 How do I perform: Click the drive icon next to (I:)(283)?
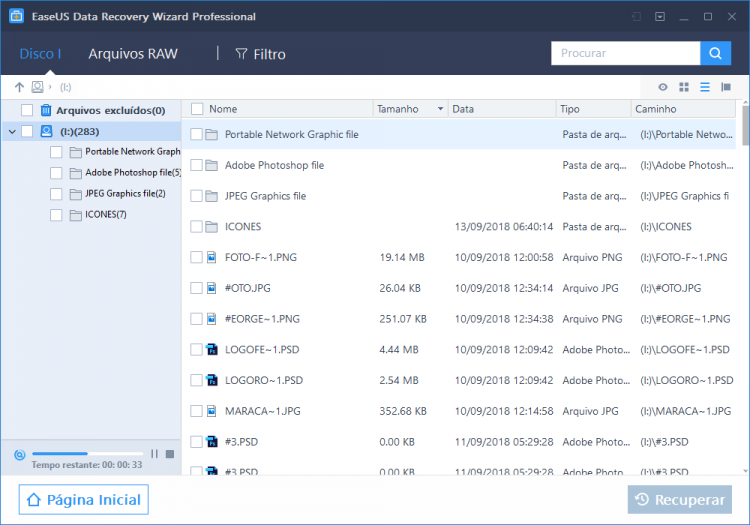(46, 131)
